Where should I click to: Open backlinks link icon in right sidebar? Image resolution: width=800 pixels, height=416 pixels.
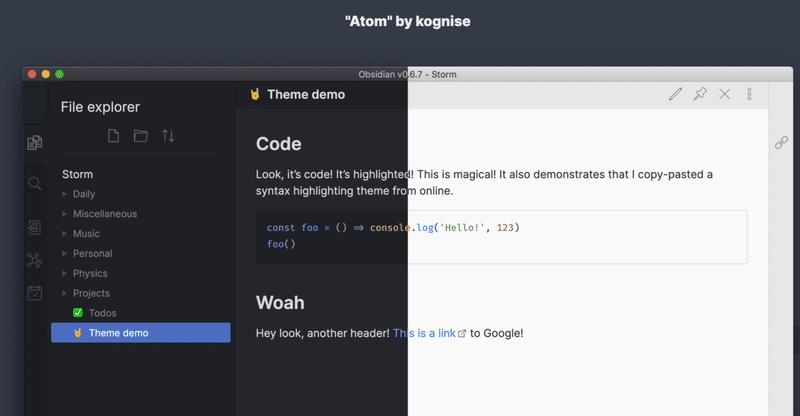coord(782,142)
